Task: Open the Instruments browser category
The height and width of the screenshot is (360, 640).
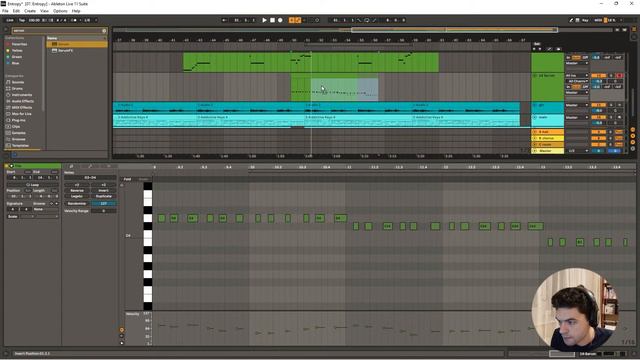Action: pos(22,95)
